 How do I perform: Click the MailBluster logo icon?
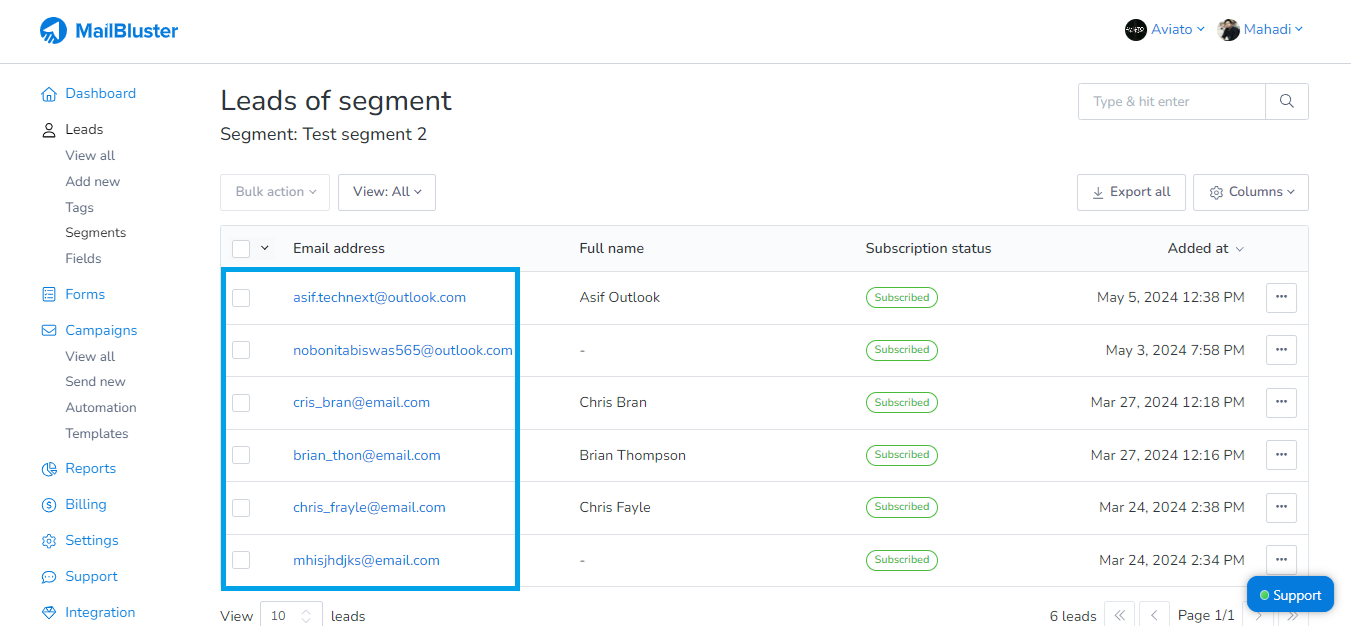point(53,31)
